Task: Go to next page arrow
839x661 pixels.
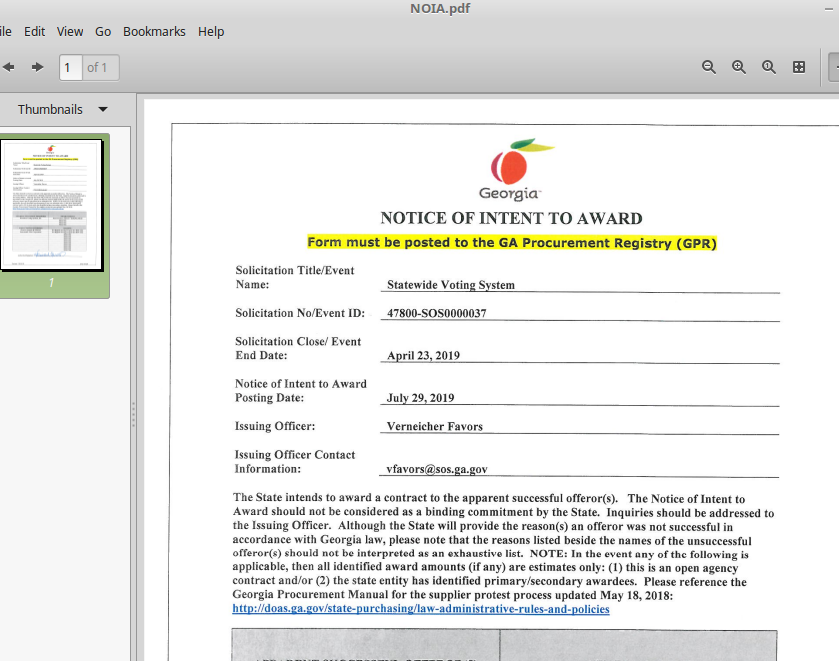Action: tap(37, 67)
